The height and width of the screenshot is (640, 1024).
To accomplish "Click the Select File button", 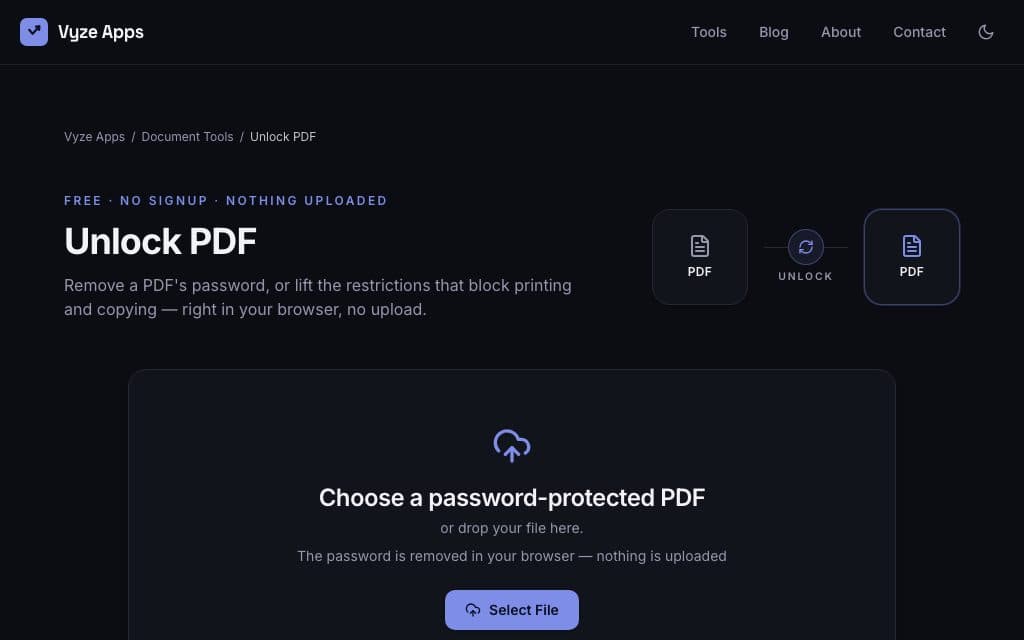I will coord(511,610).
